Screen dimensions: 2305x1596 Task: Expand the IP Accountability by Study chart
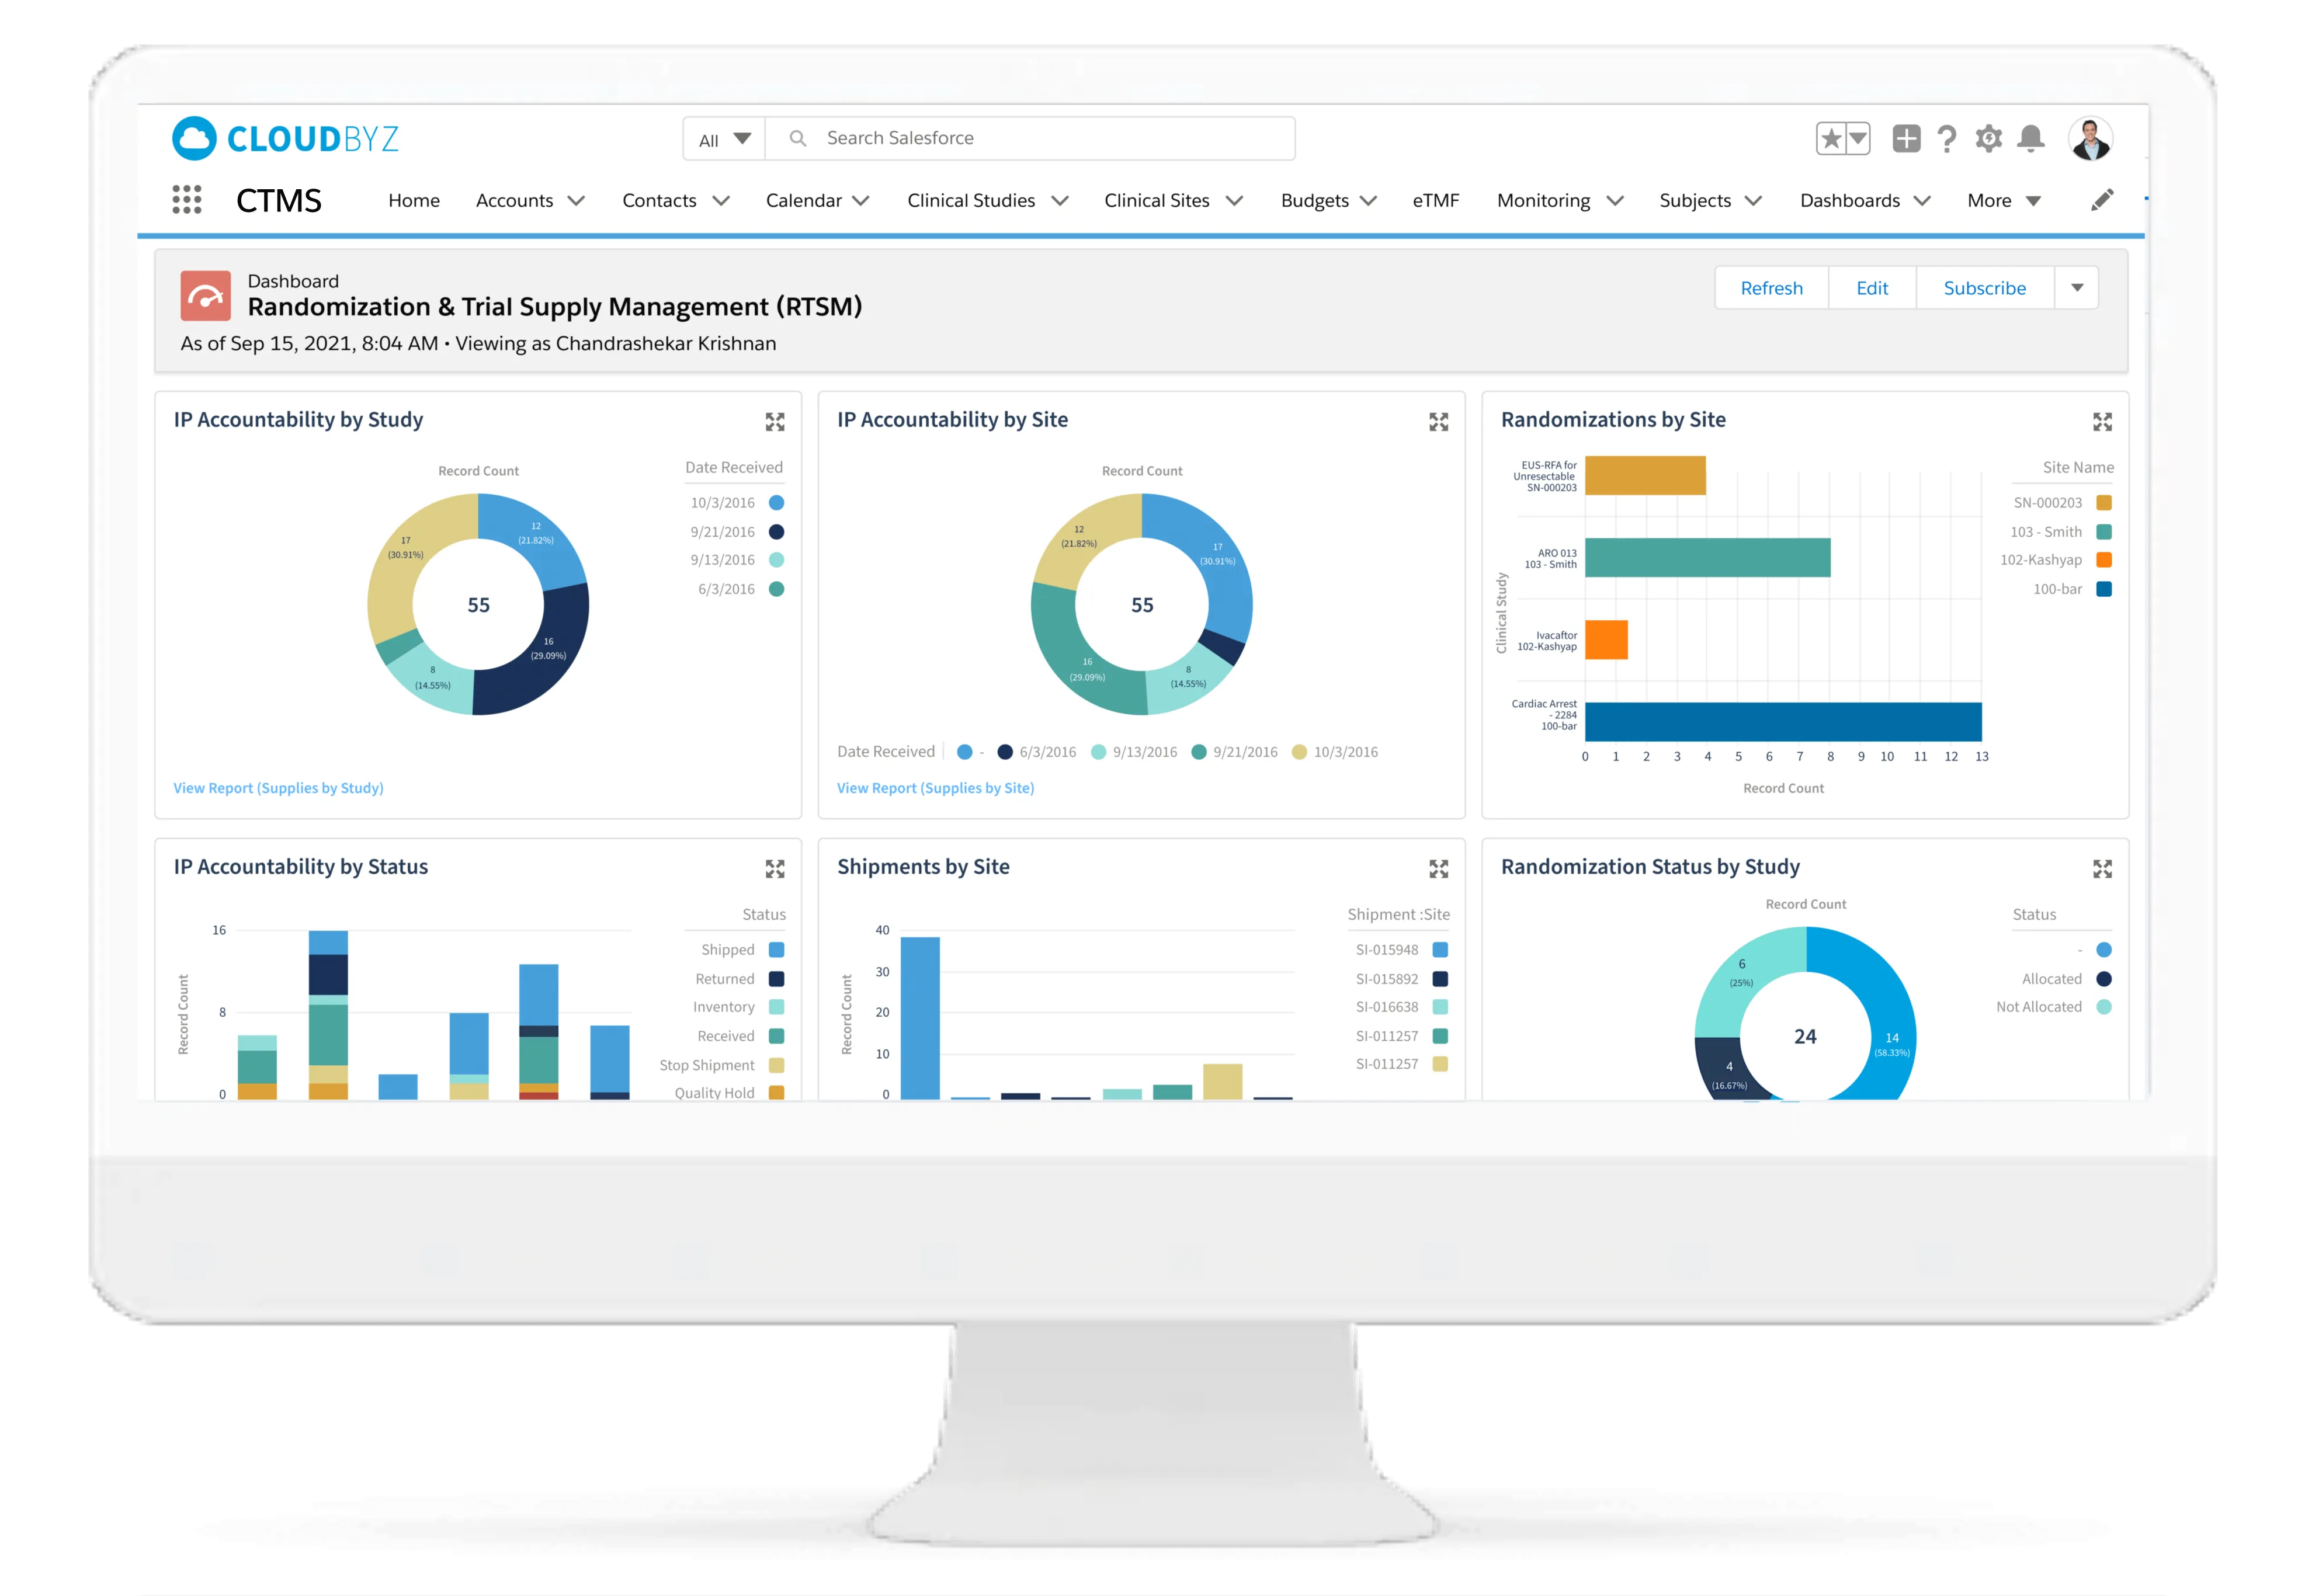point(775,422)
